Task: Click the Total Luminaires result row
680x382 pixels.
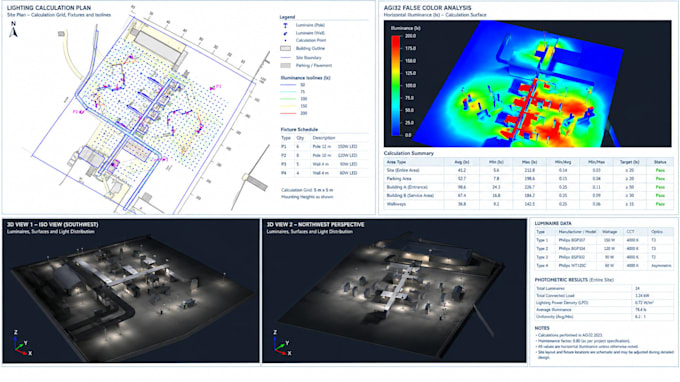Action: coord(605,288)
